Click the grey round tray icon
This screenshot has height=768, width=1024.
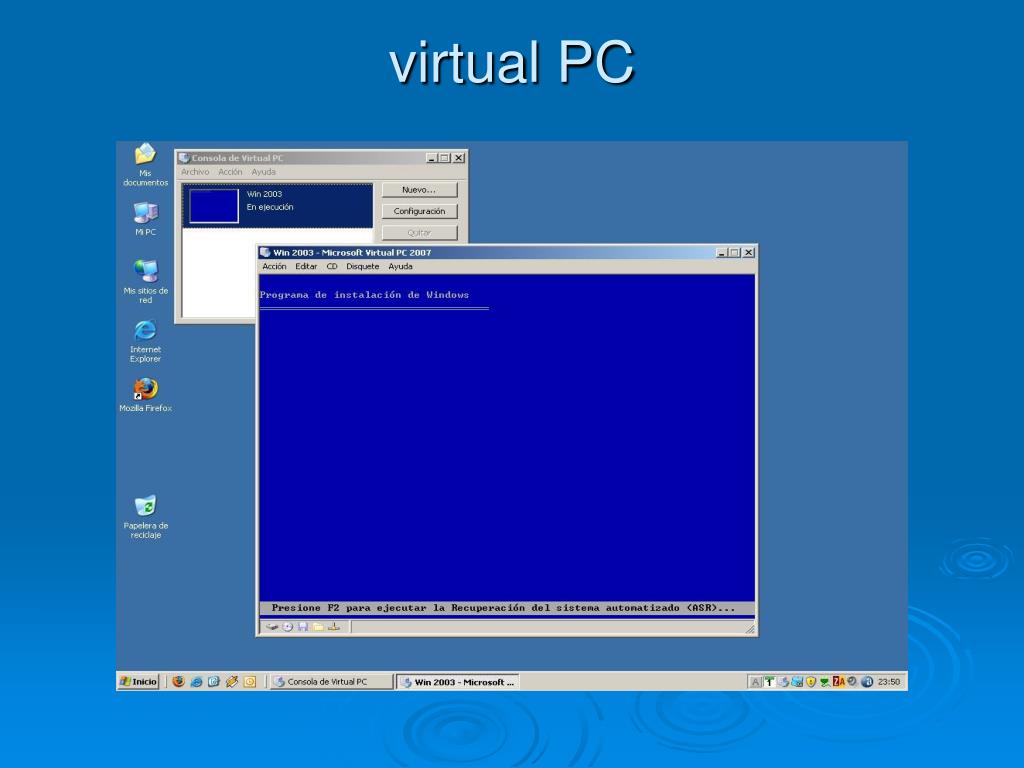point(852,682)
